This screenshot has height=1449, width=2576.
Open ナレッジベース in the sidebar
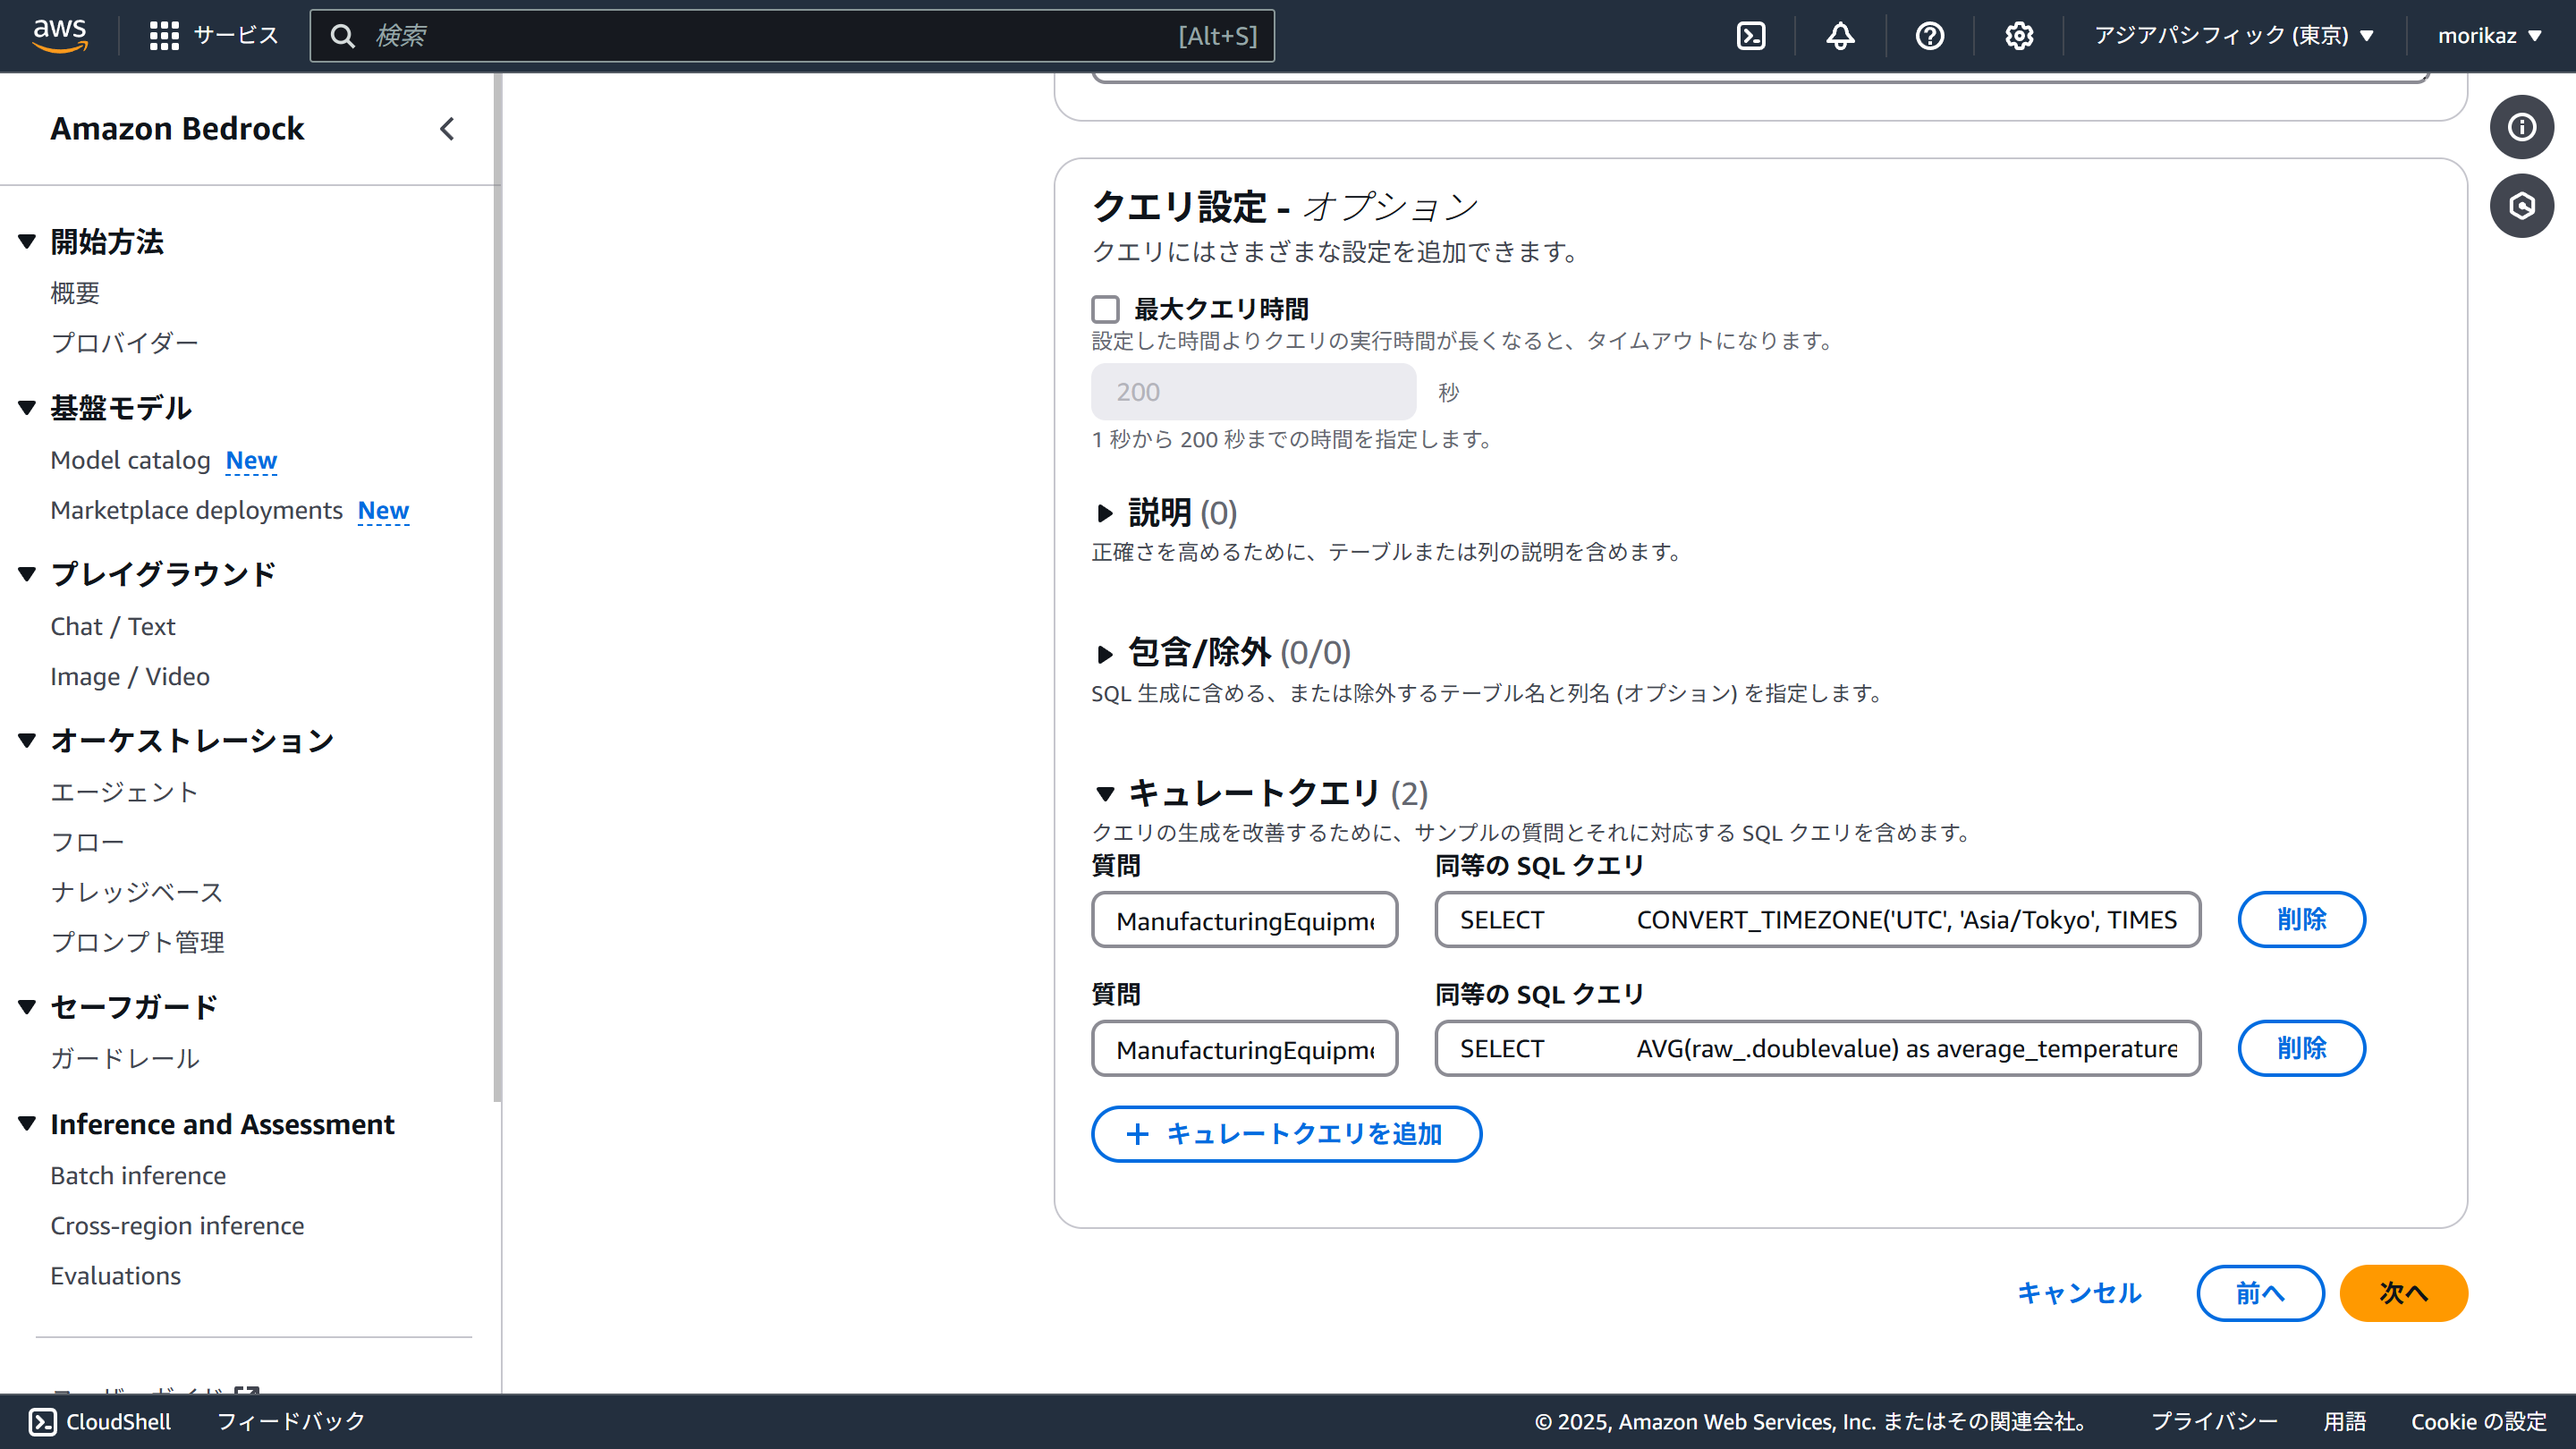pos(137,892)
